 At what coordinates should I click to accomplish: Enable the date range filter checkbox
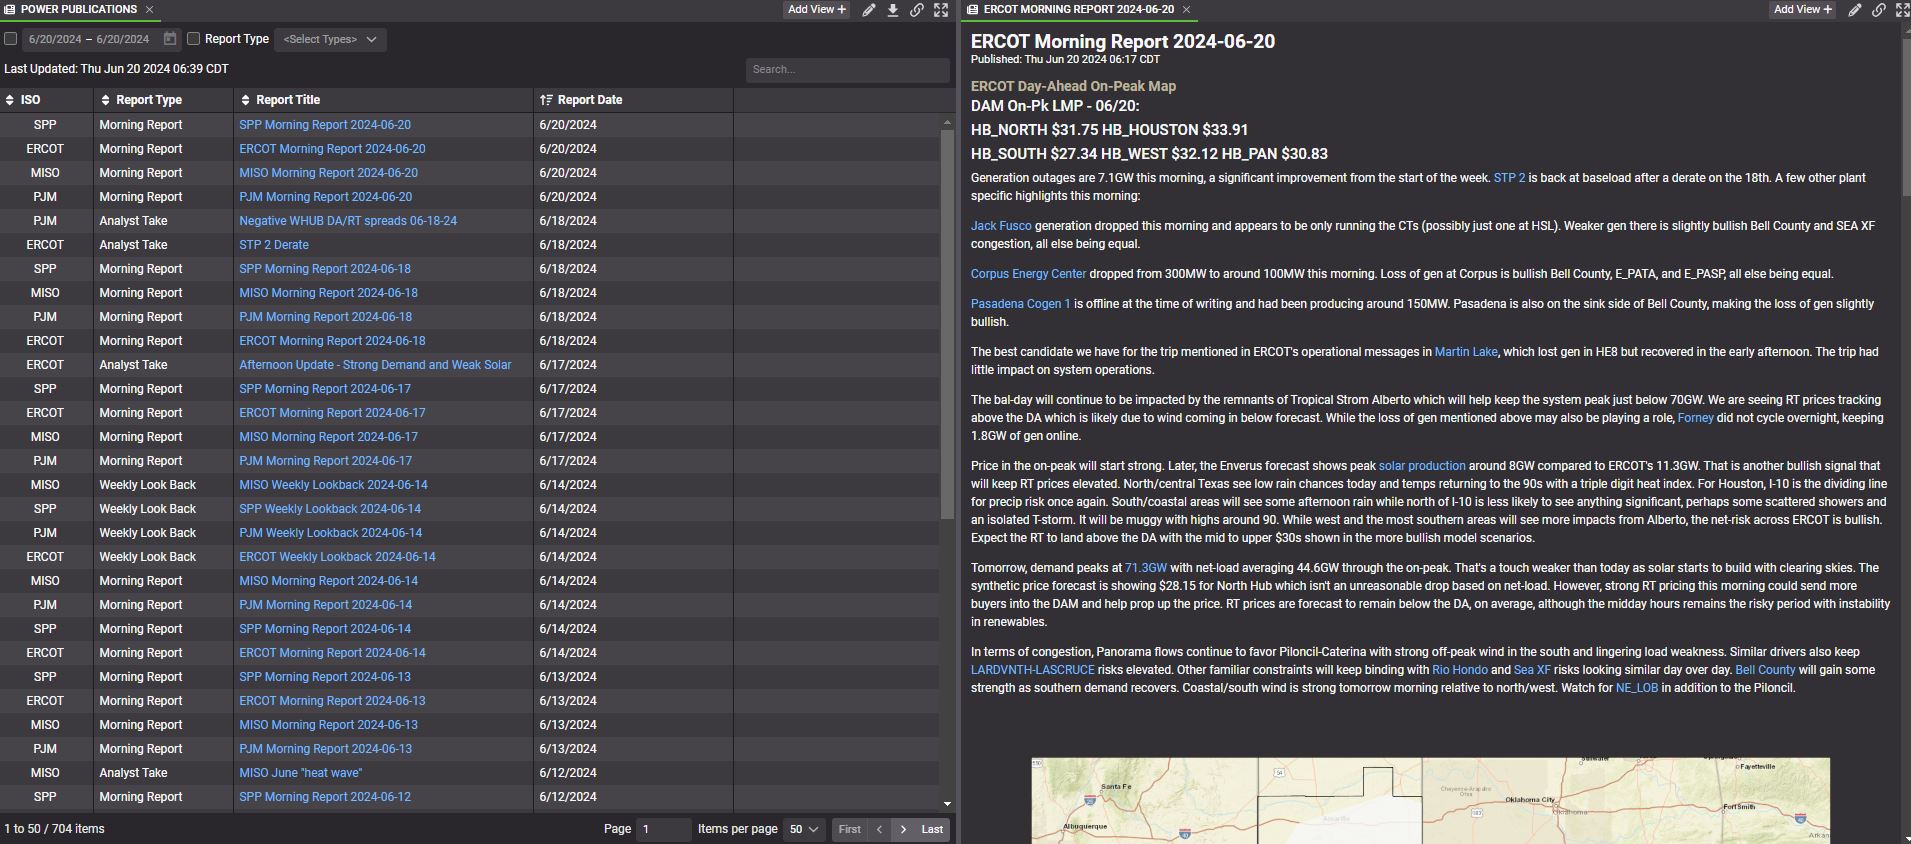pyautogui.click(x=11, y=39)
